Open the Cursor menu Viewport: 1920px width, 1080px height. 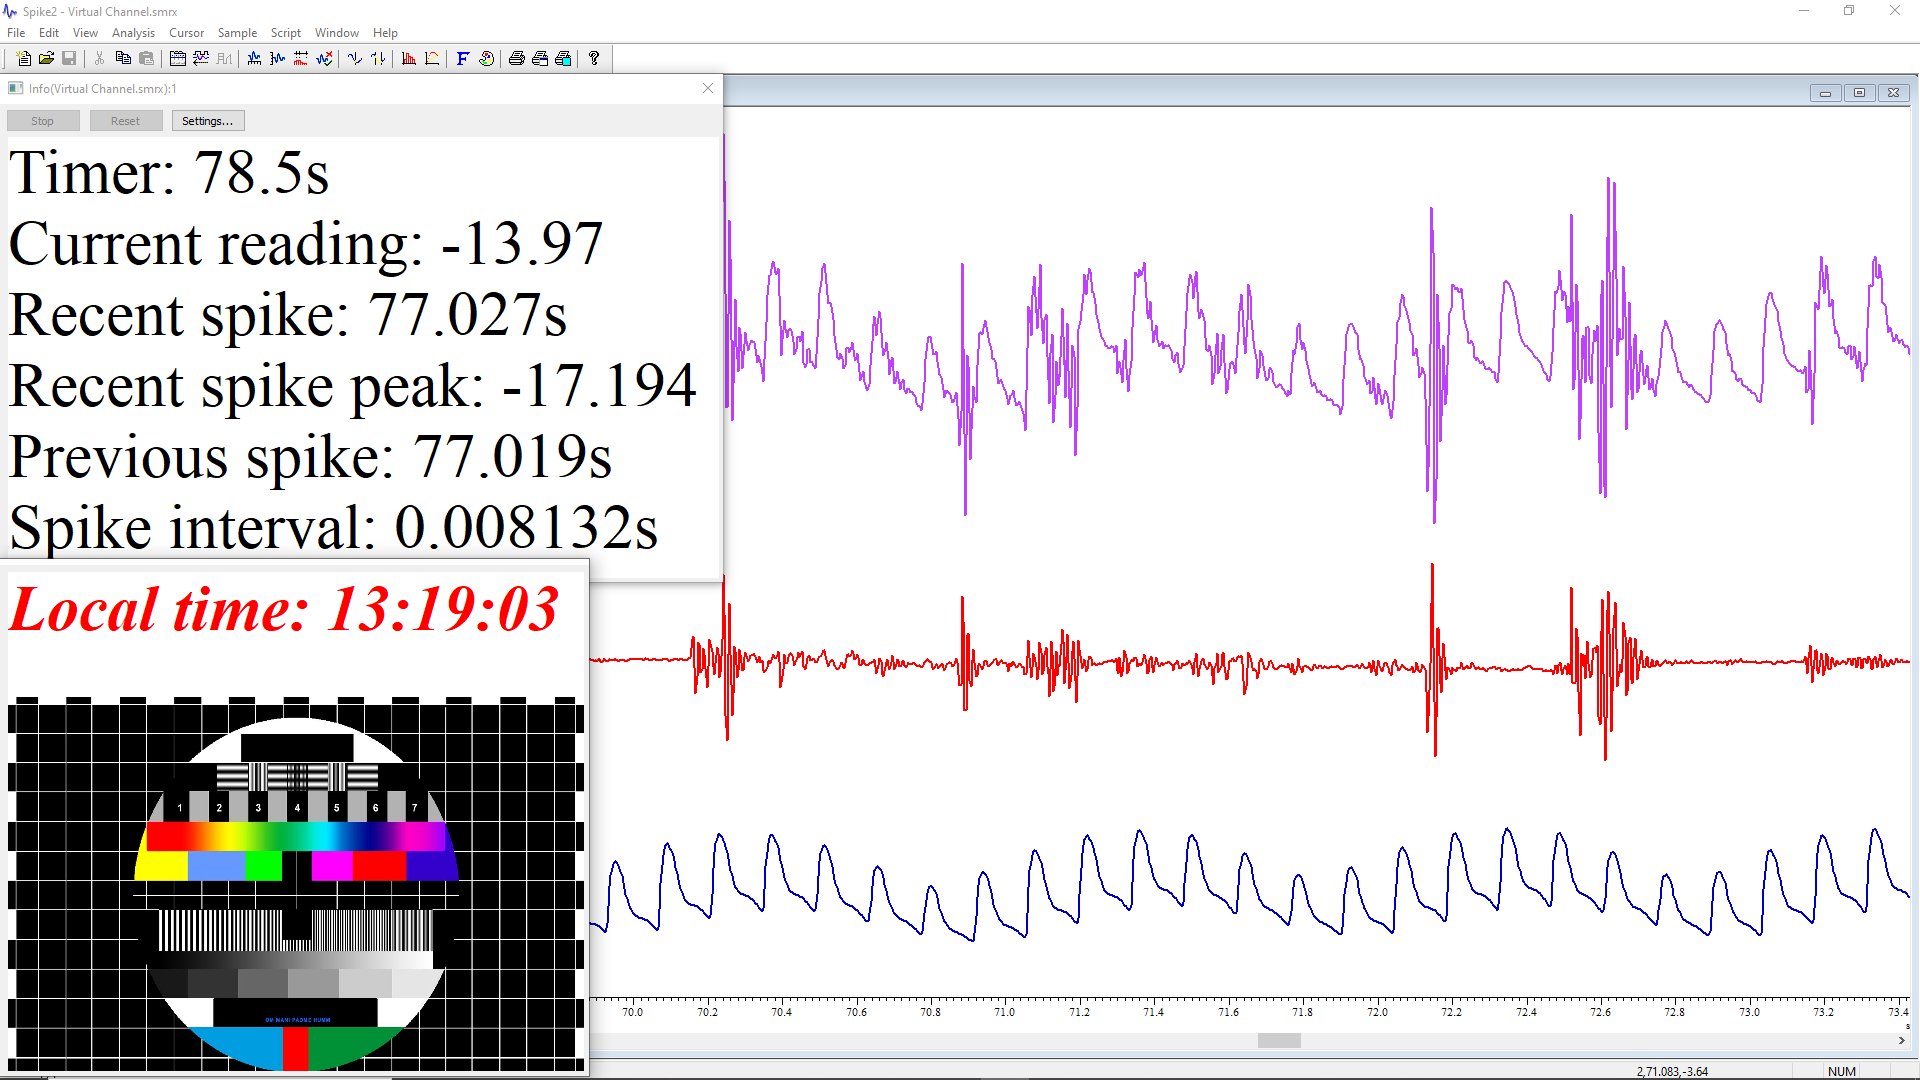(x=186, y=33)
